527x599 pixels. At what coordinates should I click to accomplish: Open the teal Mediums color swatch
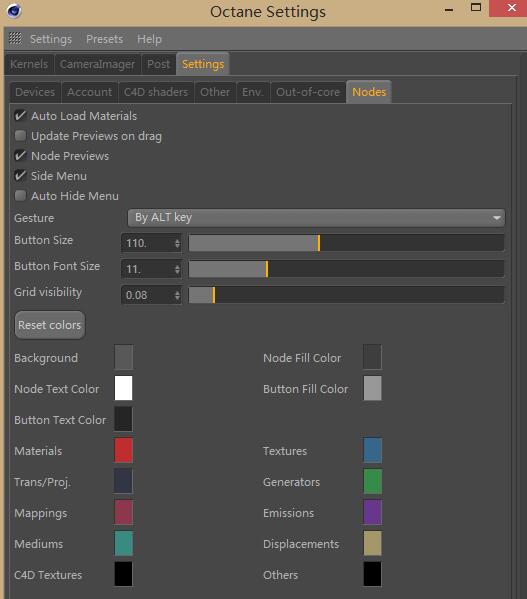coord(123,543)
